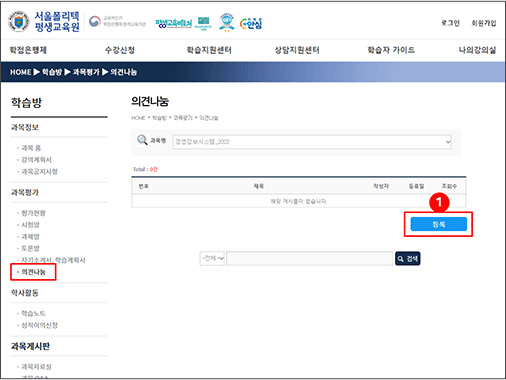The image size is (506, 380).
Task: Open 자기소개서, 학습계획서 in the sidebar
Action: click(x=53, y=260)
